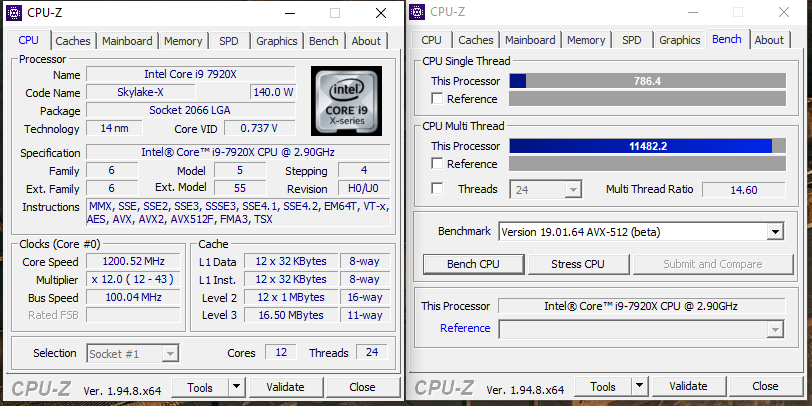Image resolution: width=812 pixels, height=406 pixels.
Task: Open Bench tab in left CPU-Z window
Action: coord(324,41)
